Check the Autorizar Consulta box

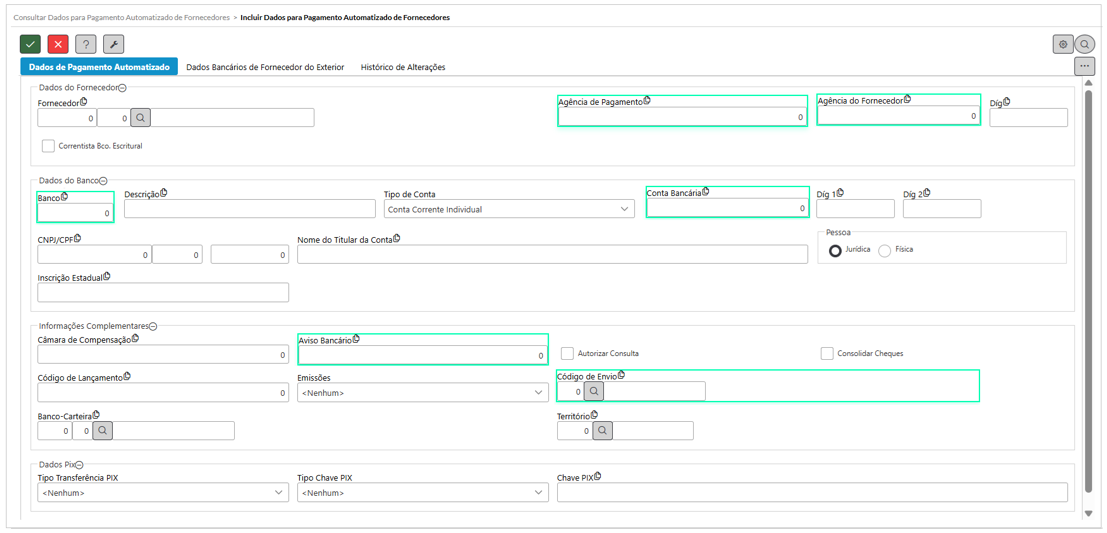pos(567,353)
